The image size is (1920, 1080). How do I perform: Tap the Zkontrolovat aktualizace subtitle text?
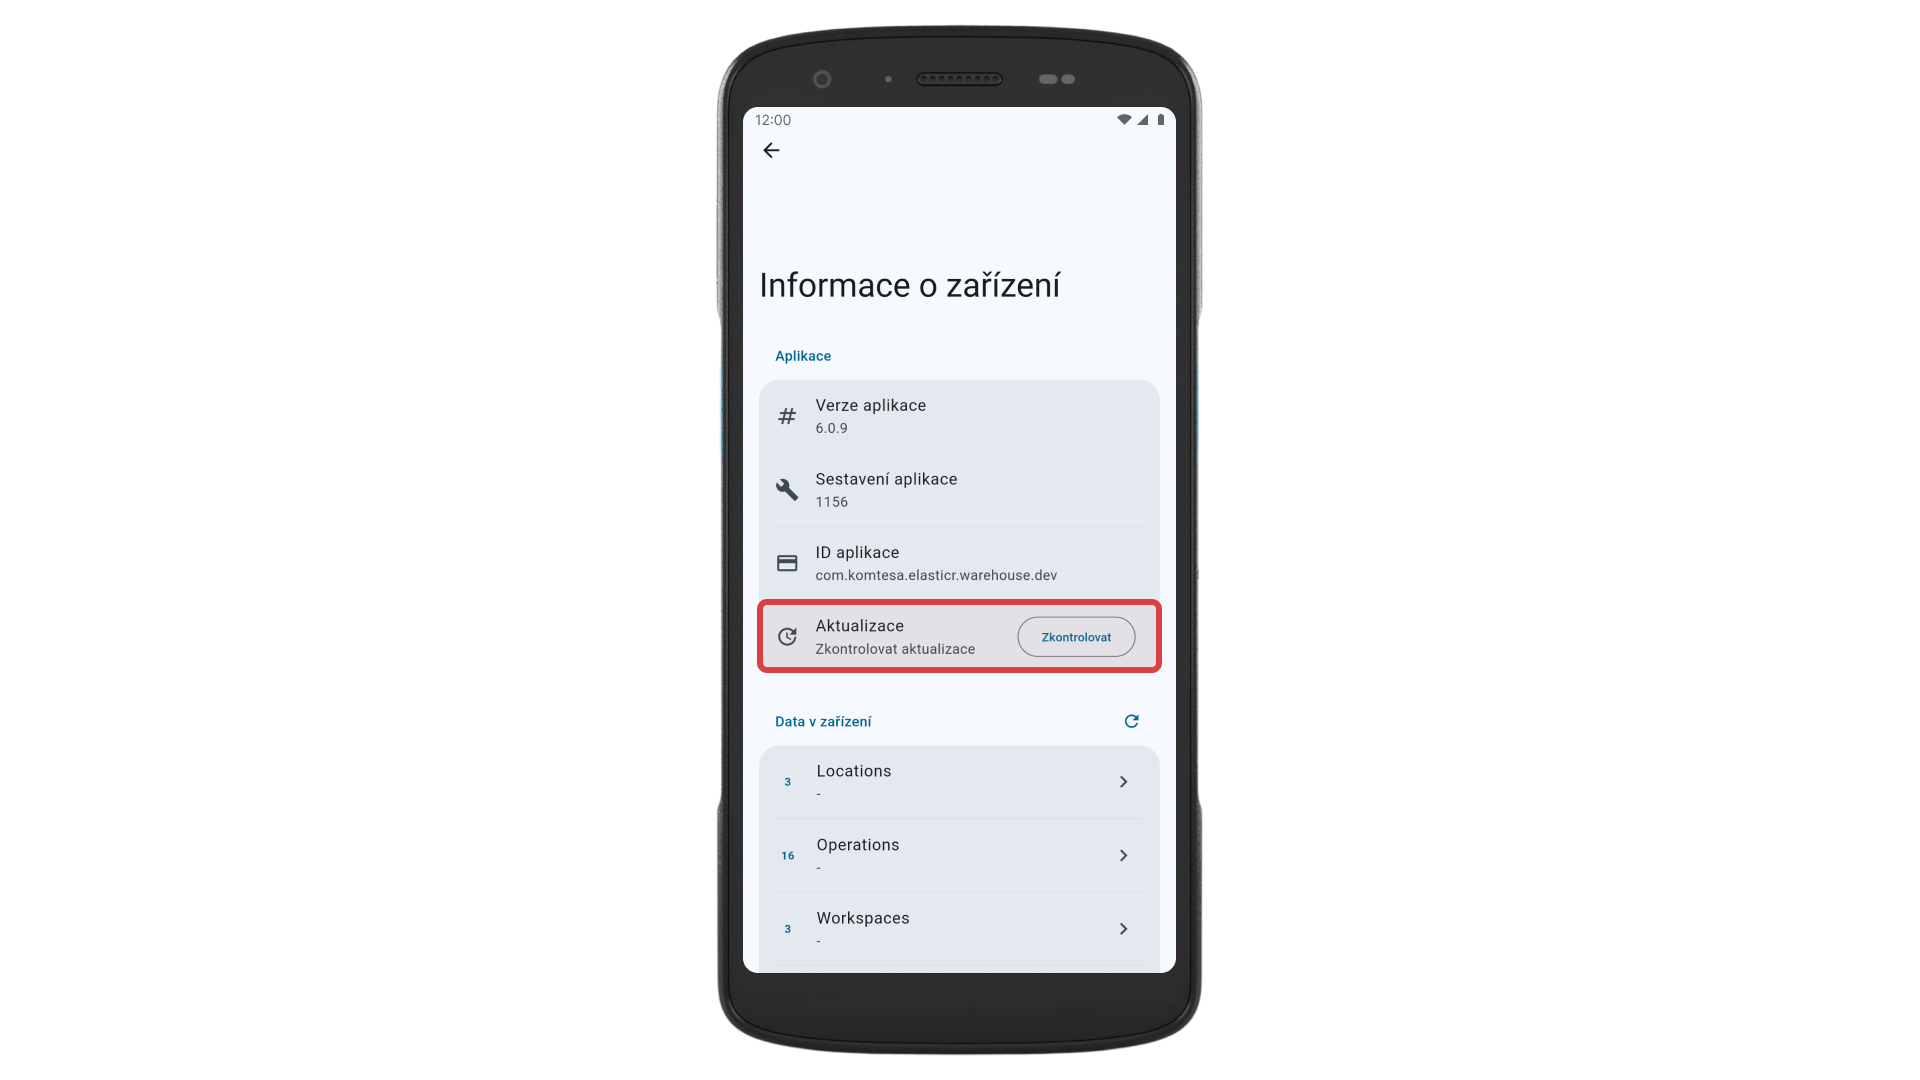tap(895, 649)
